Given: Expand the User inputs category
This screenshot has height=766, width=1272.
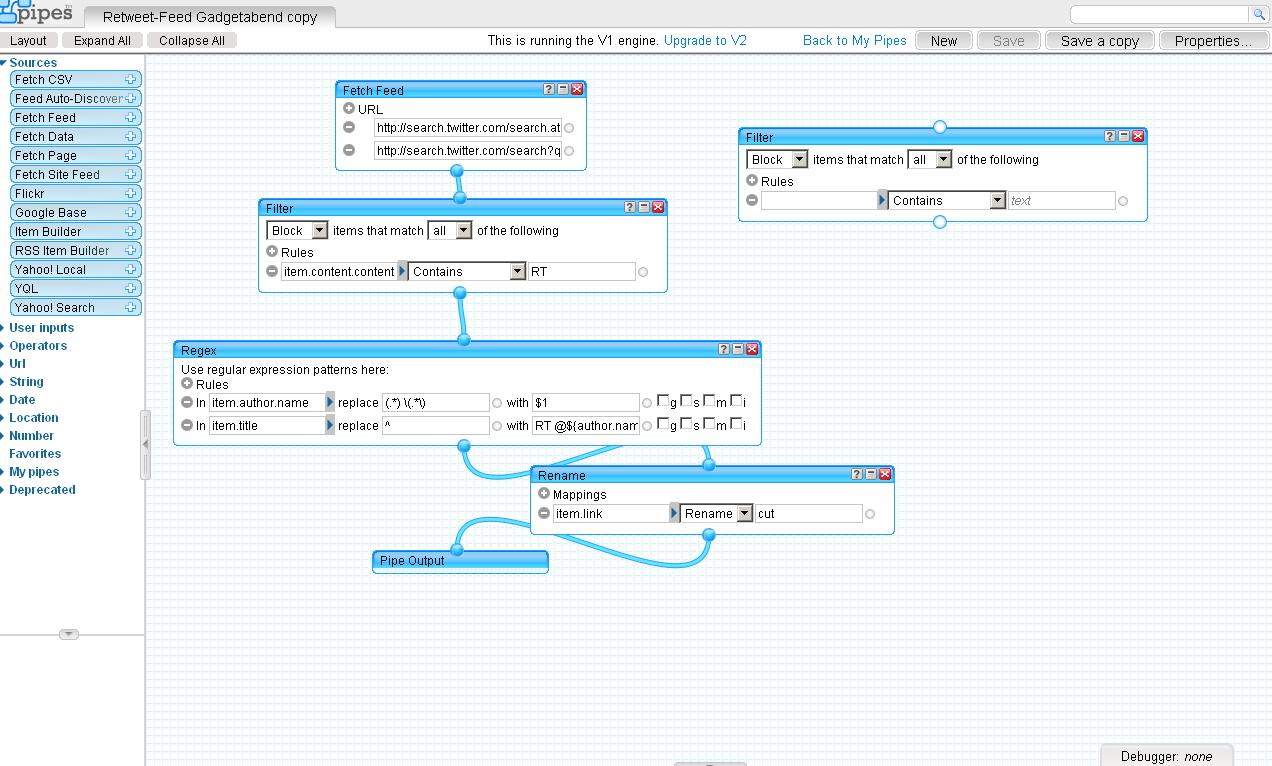Looking at the screenshot, I should tap(41, 328).
